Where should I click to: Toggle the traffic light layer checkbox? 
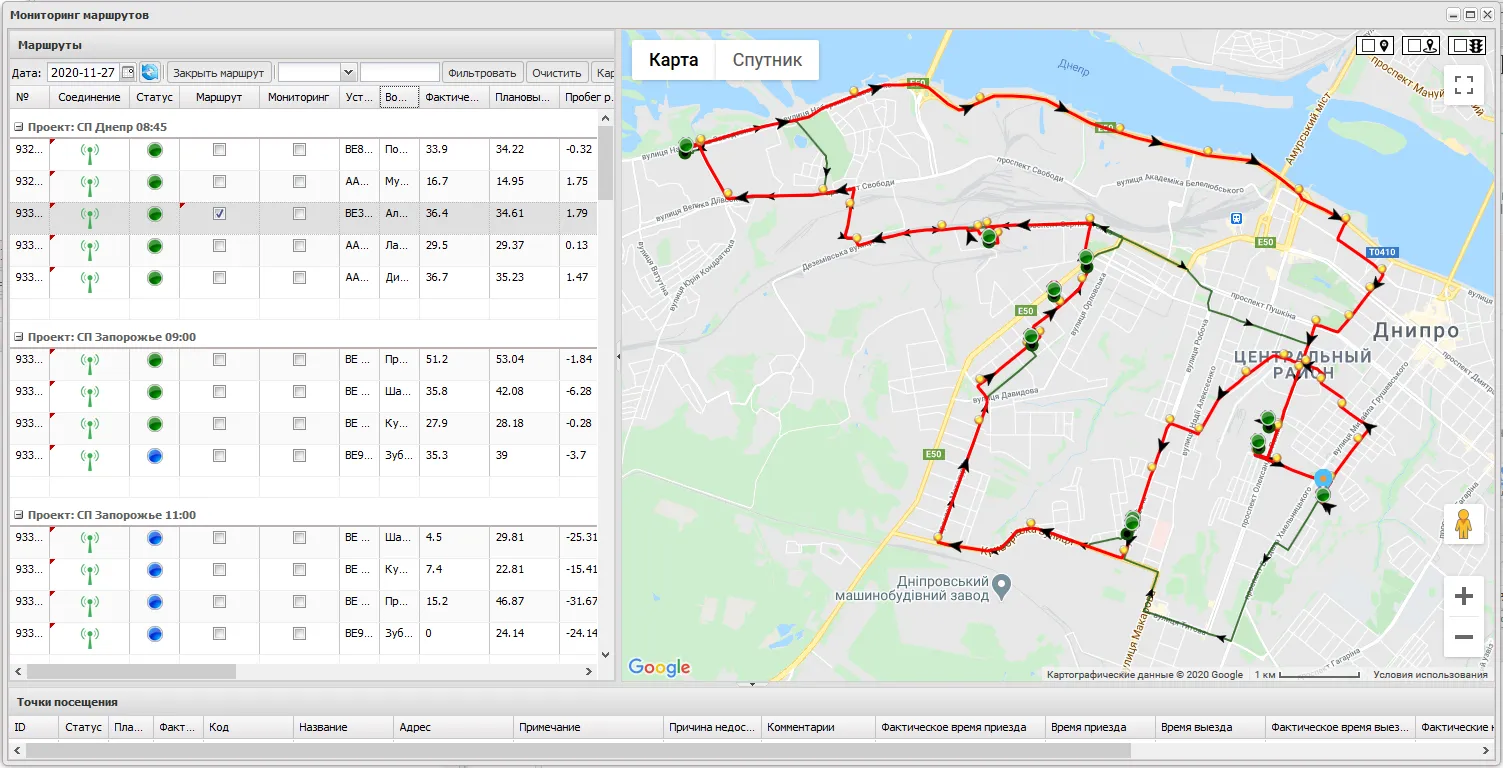[1458, 45]
